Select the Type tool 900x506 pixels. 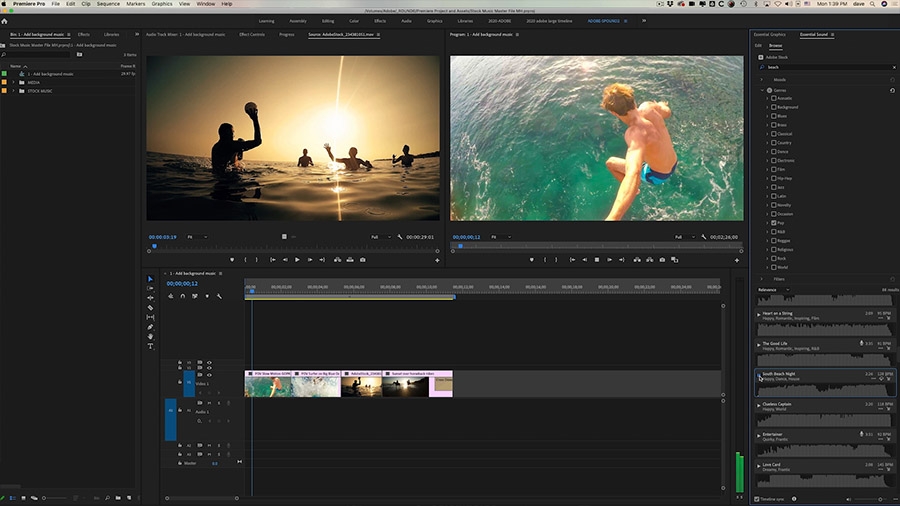tap(150, 346)
